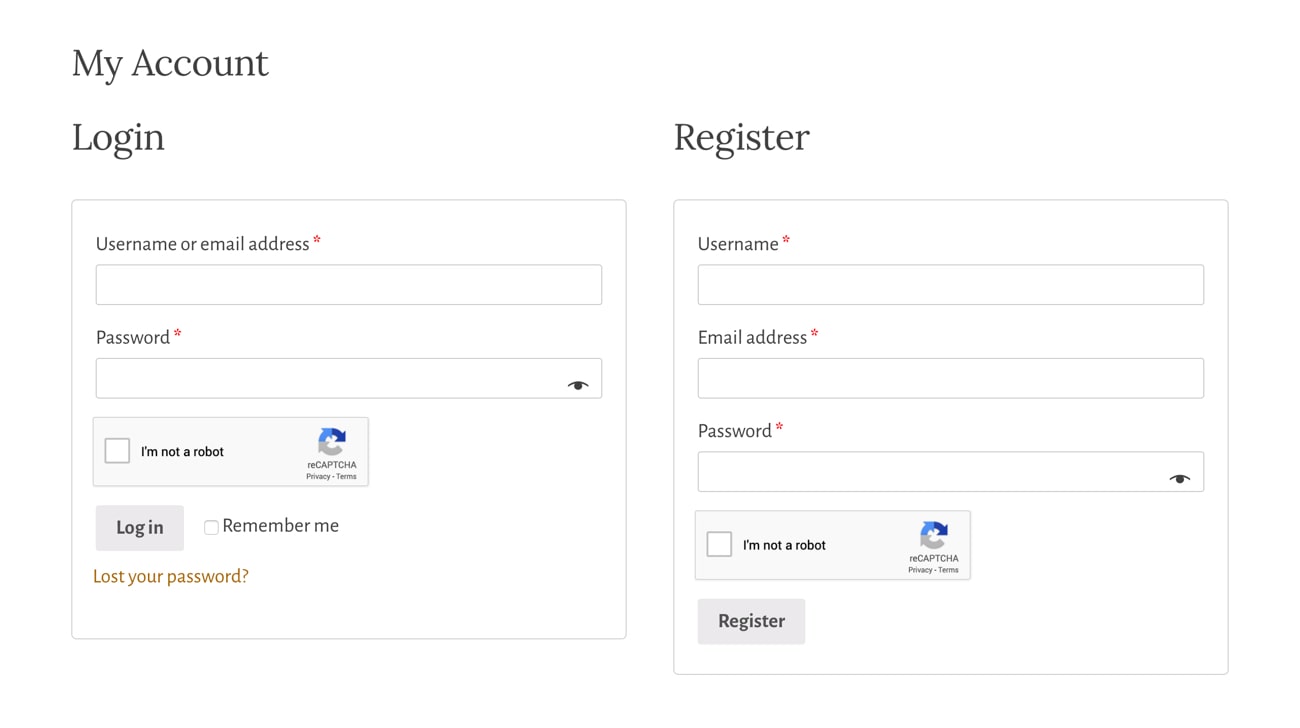
Task: Click the Register form Password field
Action: coord(930,472)
